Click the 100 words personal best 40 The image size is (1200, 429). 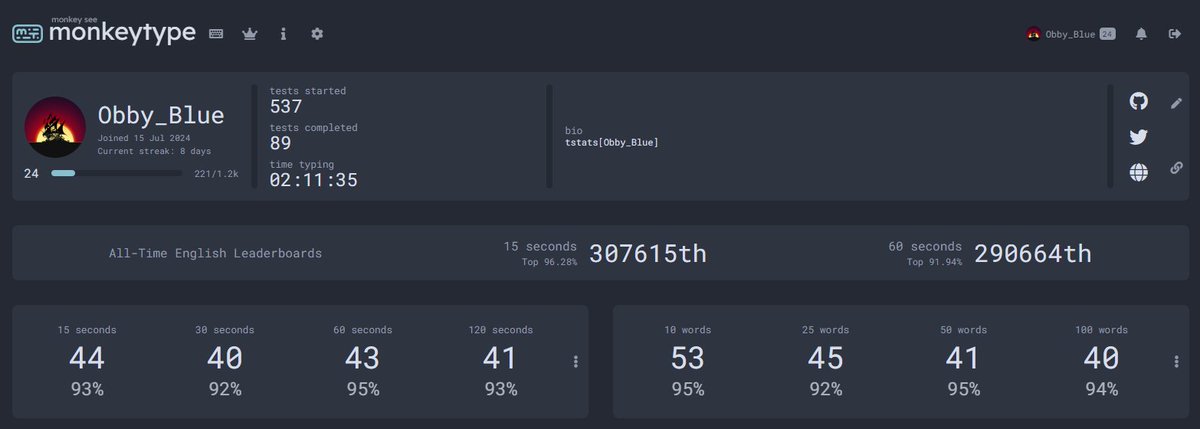(1100, 358)
